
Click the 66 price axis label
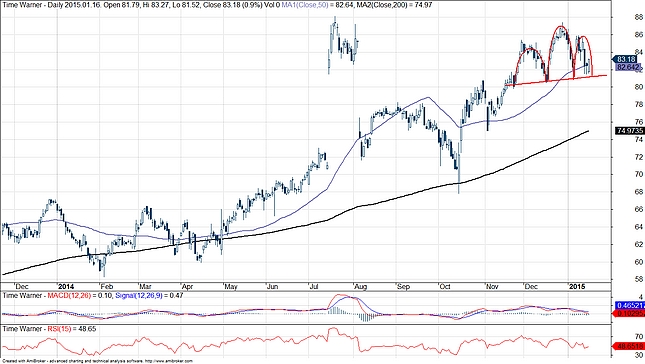point(639,209)
